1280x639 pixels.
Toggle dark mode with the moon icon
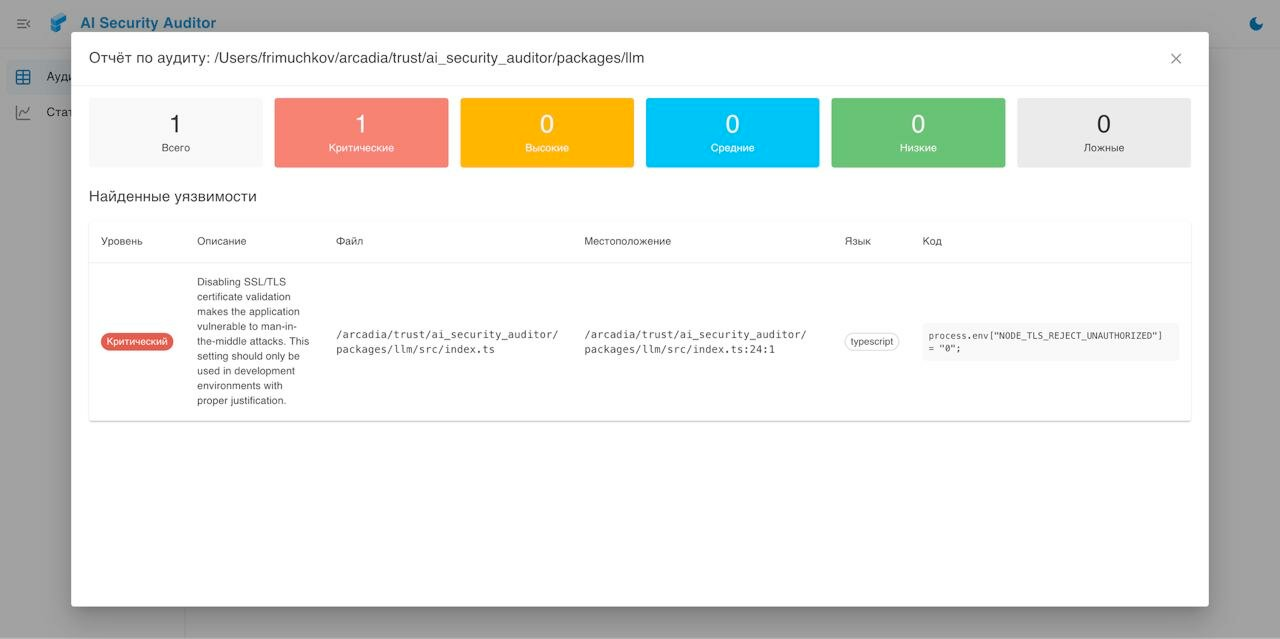(1255, 22)
